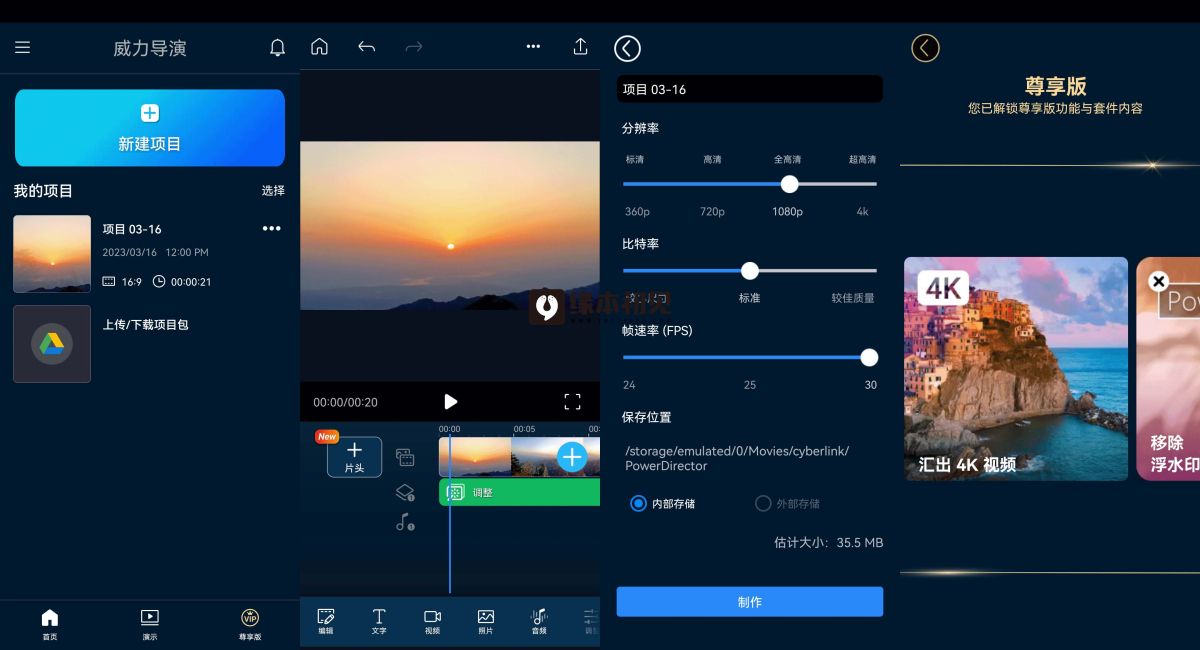Open the 汇出 4K 视频 card
The height and width of the screenshot is (650, 1200).
tap(1016, 369)
